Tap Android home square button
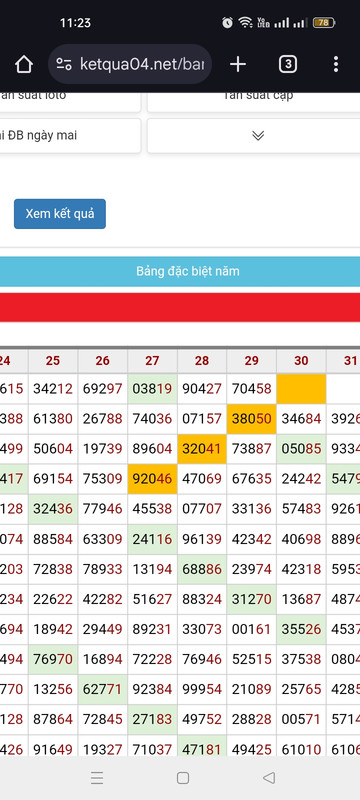The height and width of the screenshot is (800, 360). (x=183, y=778)
